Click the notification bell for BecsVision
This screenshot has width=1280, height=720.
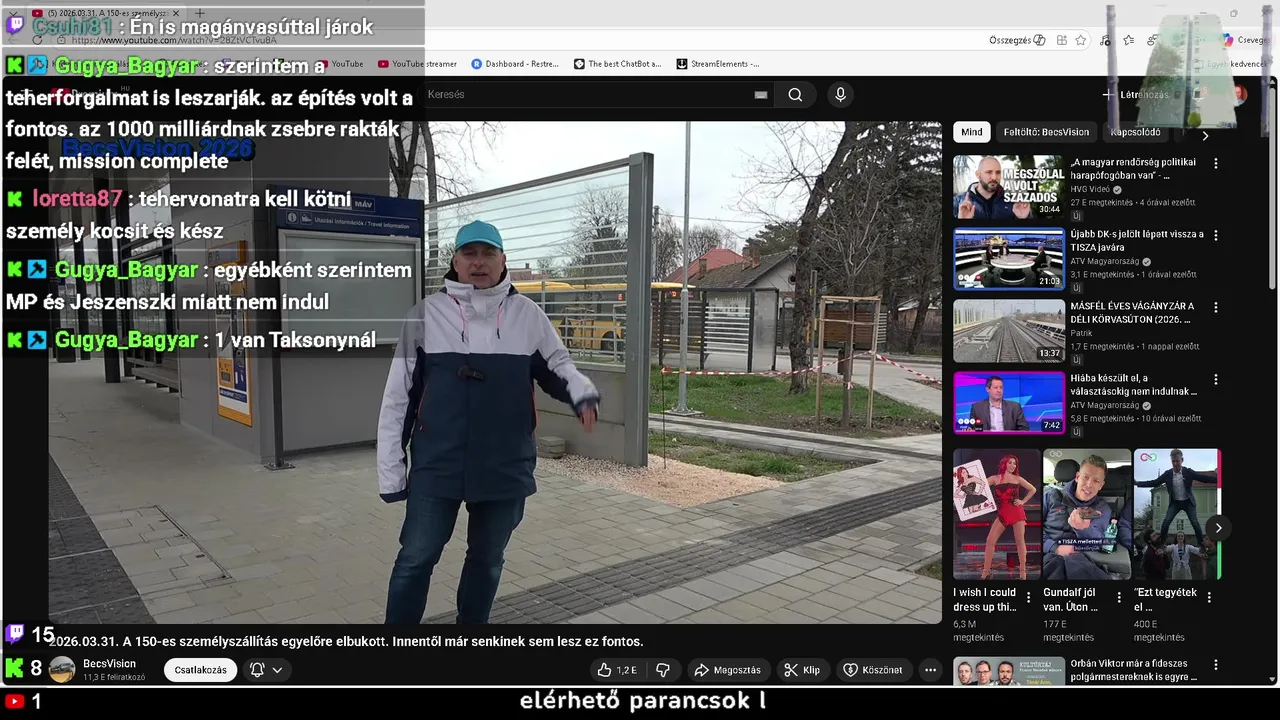click(x=257, y=670)
